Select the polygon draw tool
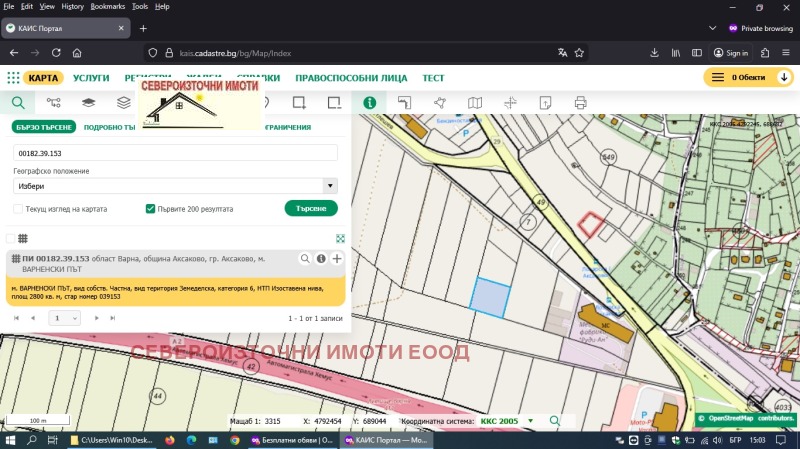Viewport: 800px width, 449px height. [440, 103]
